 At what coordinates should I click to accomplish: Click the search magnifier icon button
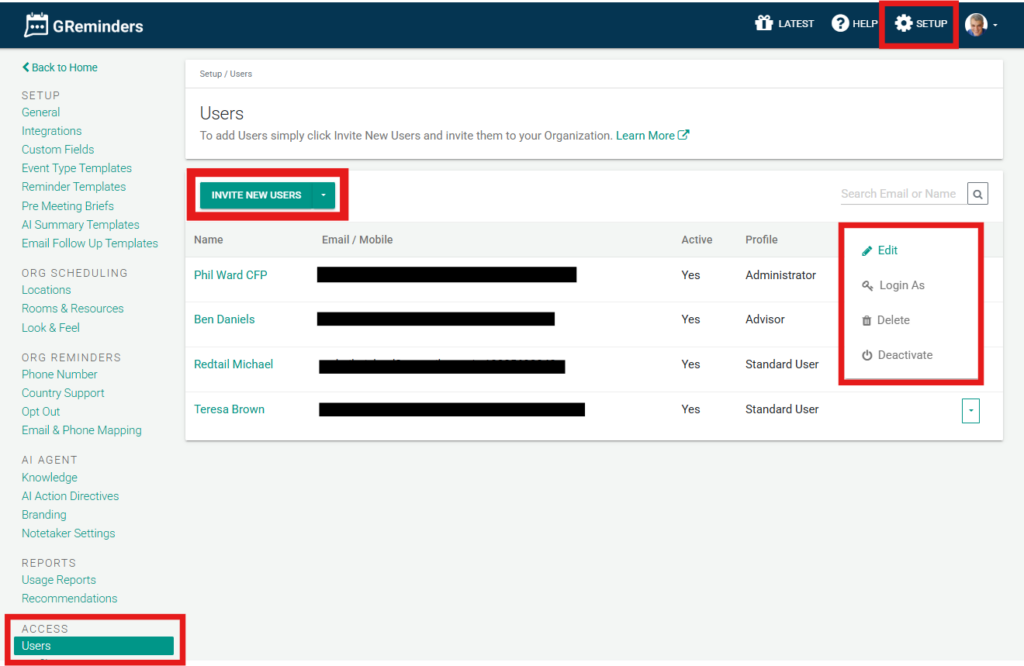[978, 194]
